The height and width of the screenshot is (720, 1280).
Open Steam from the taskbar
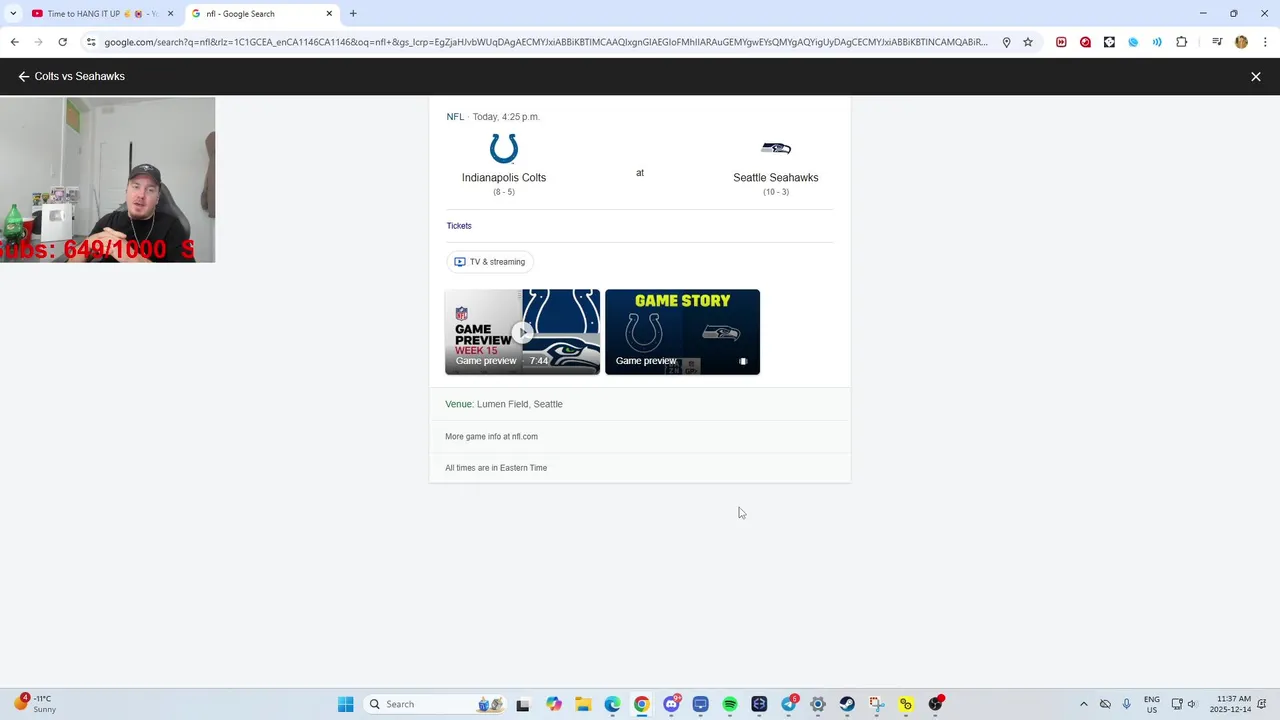click(847, 704)
